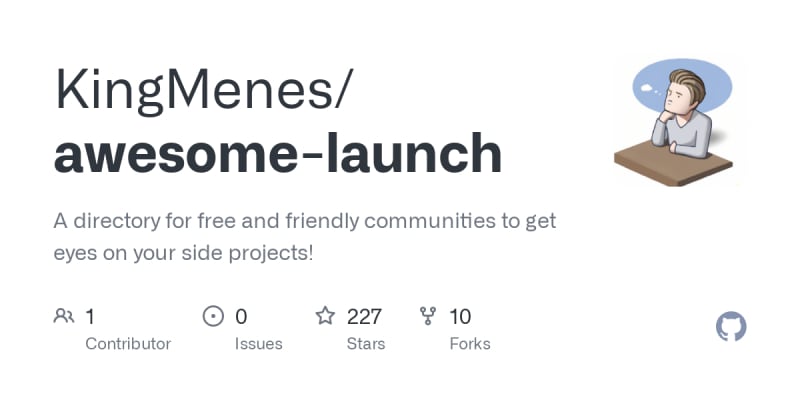Click the star icon
The image size is (800, 400).
click(x=325, y=317)
